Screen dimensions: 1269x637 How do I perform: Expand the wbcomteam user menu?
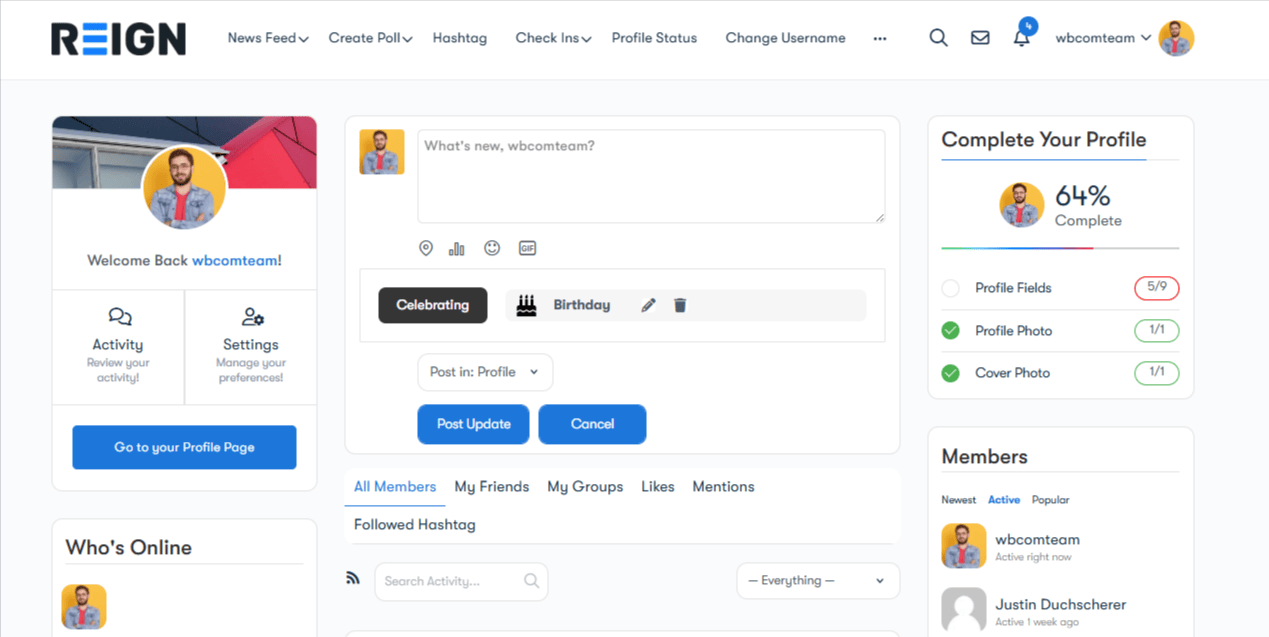1103,38
